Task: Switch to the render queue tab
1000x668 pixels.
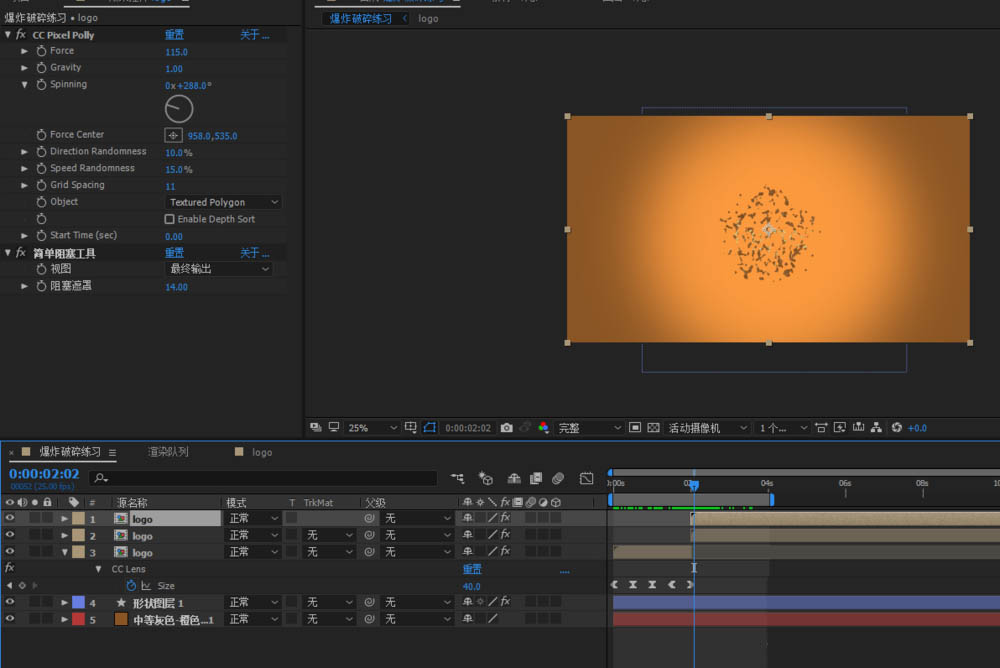Action: pyautogui.click(x=168, y=452)
